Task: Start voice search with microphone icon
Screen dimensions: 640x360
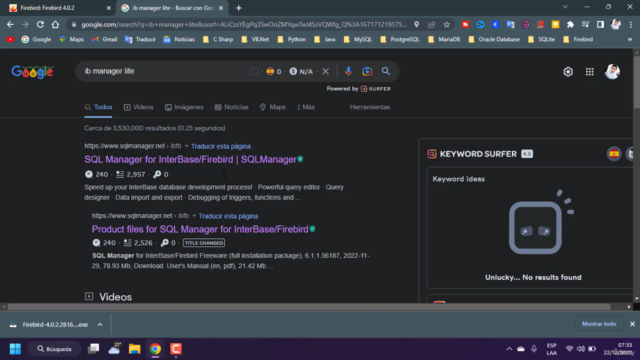Action: coord(348,71)
